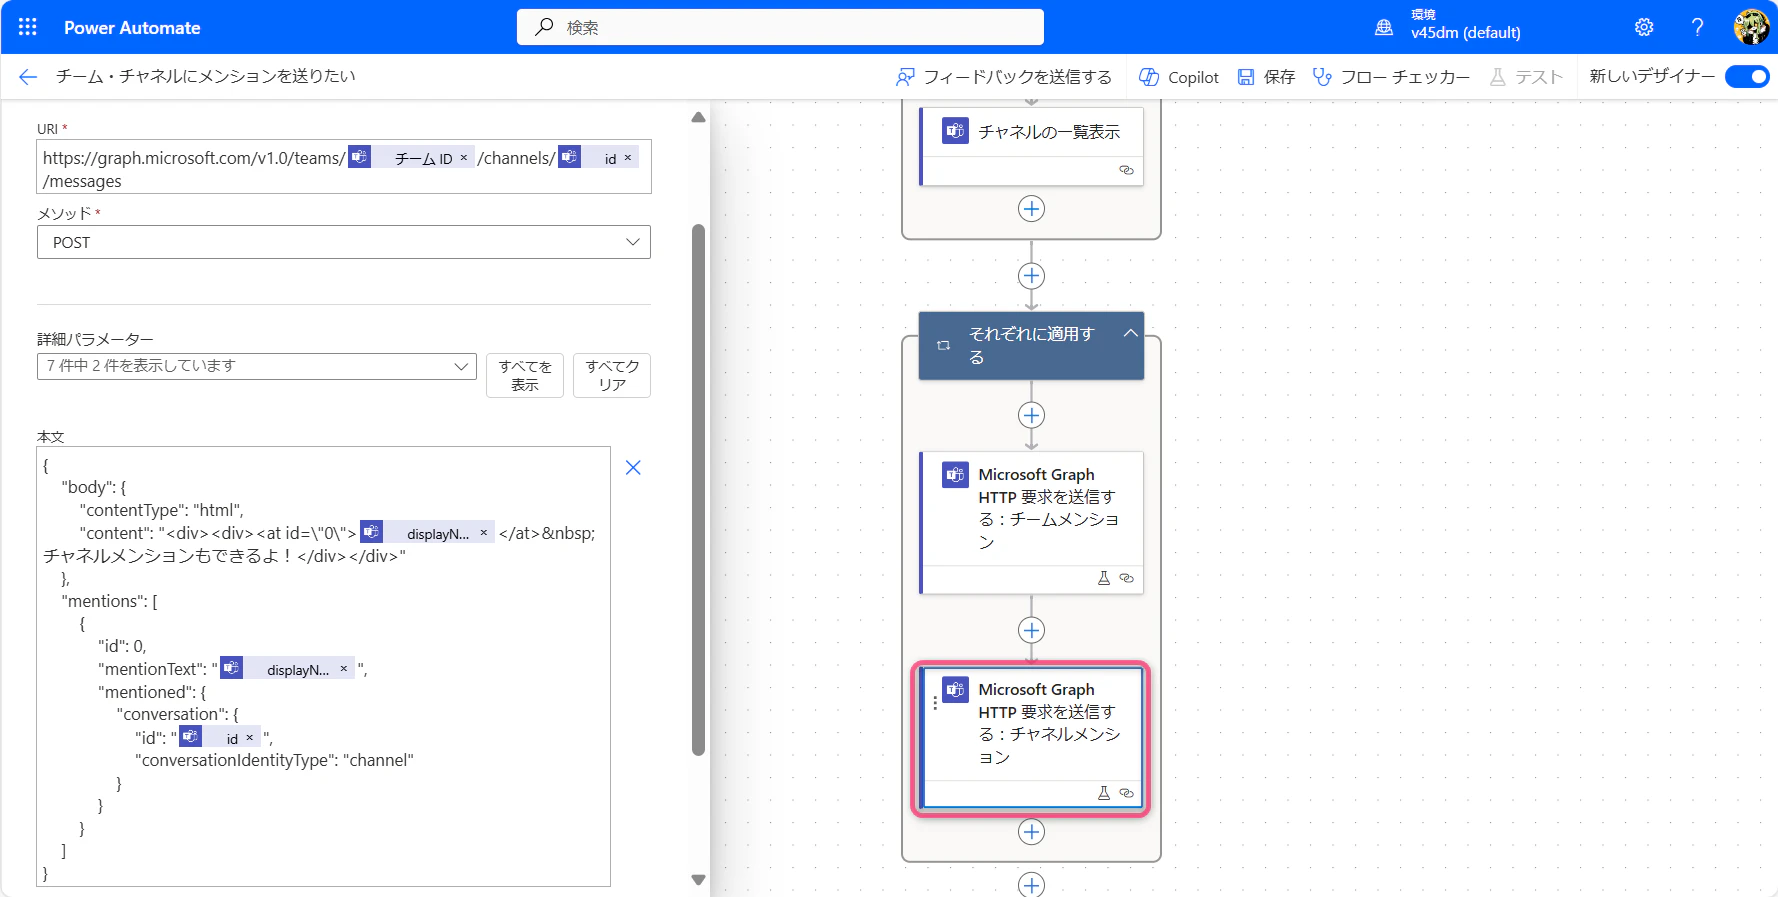This screenshot has width=1778, height=897.
Task: Click the loop icon on それぞれに適用する
Action: tap(943, 346)
